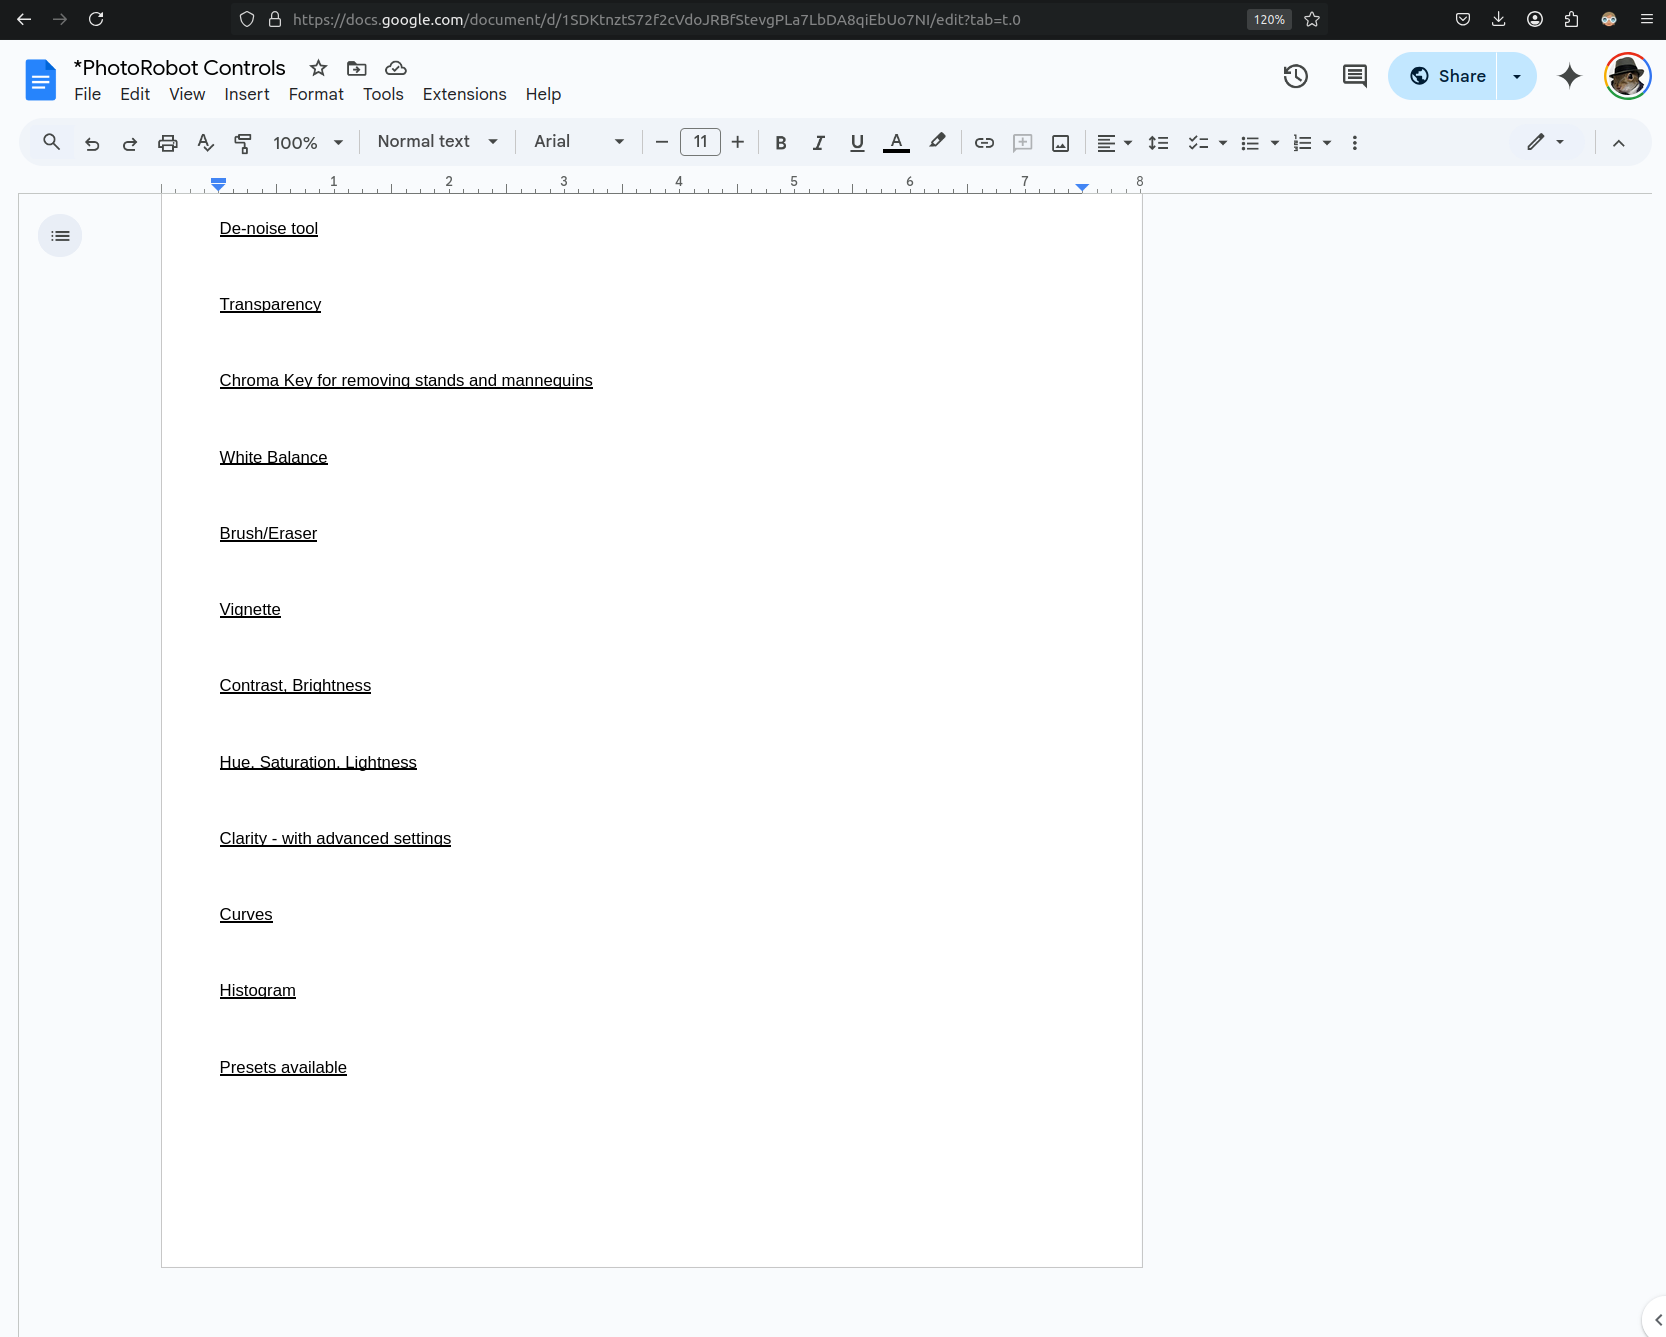
Task: Apply a numbered list
Action: [1302, 143]
